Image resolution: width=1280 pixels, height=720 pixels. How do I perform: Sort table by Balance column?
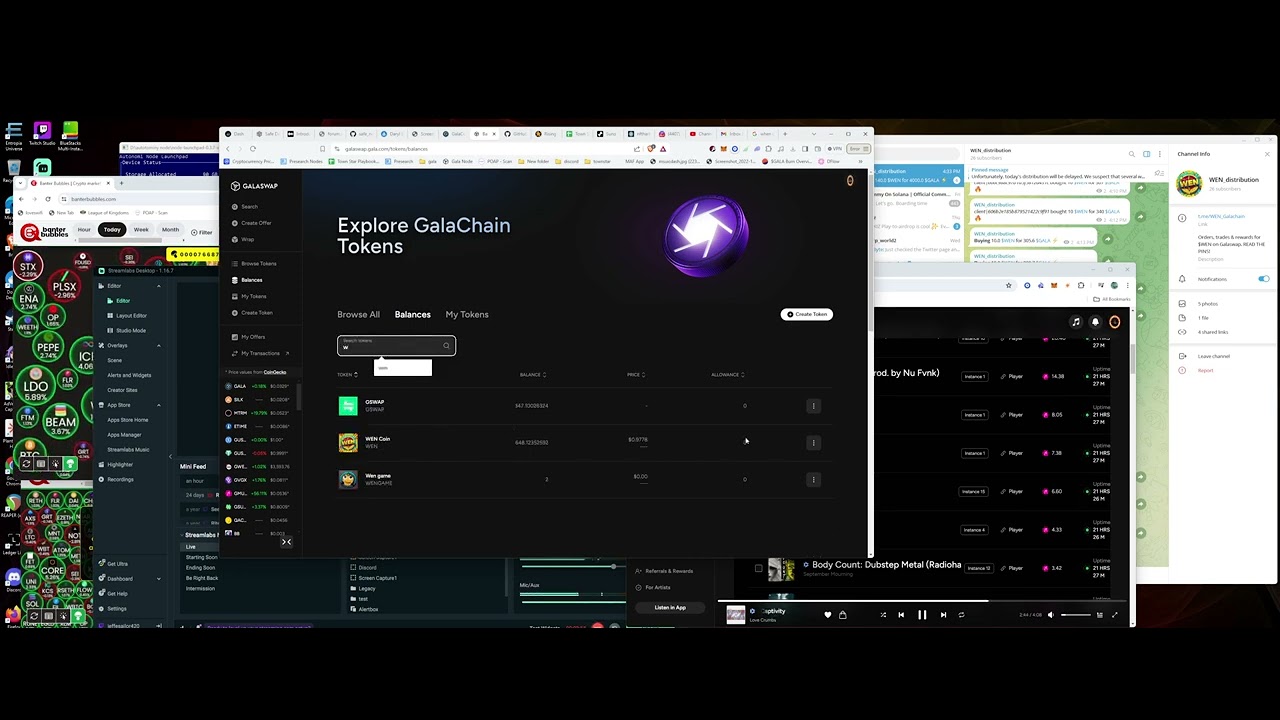[x=532, y=375]
